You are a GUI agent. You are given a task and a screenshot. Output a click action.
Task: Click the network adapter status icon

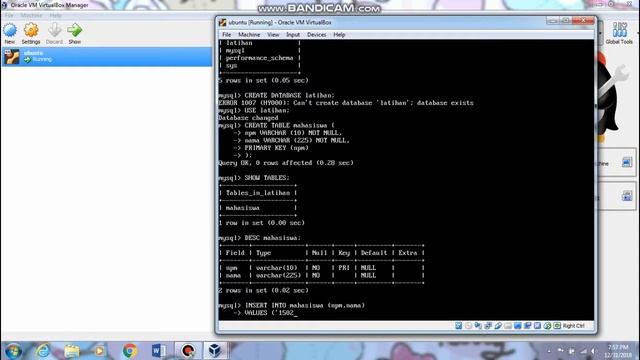pyautogui.click(x=488, y=326)
